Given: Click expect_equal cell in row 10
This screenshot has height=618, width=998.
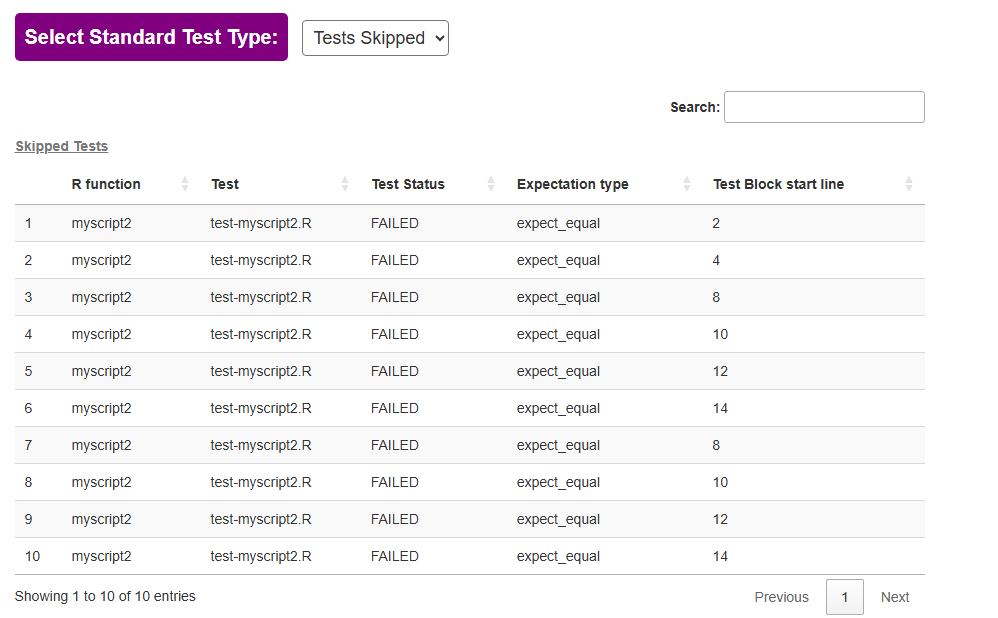Looking at the screenshot, I should pyautogui.click(x=558, y=556).
